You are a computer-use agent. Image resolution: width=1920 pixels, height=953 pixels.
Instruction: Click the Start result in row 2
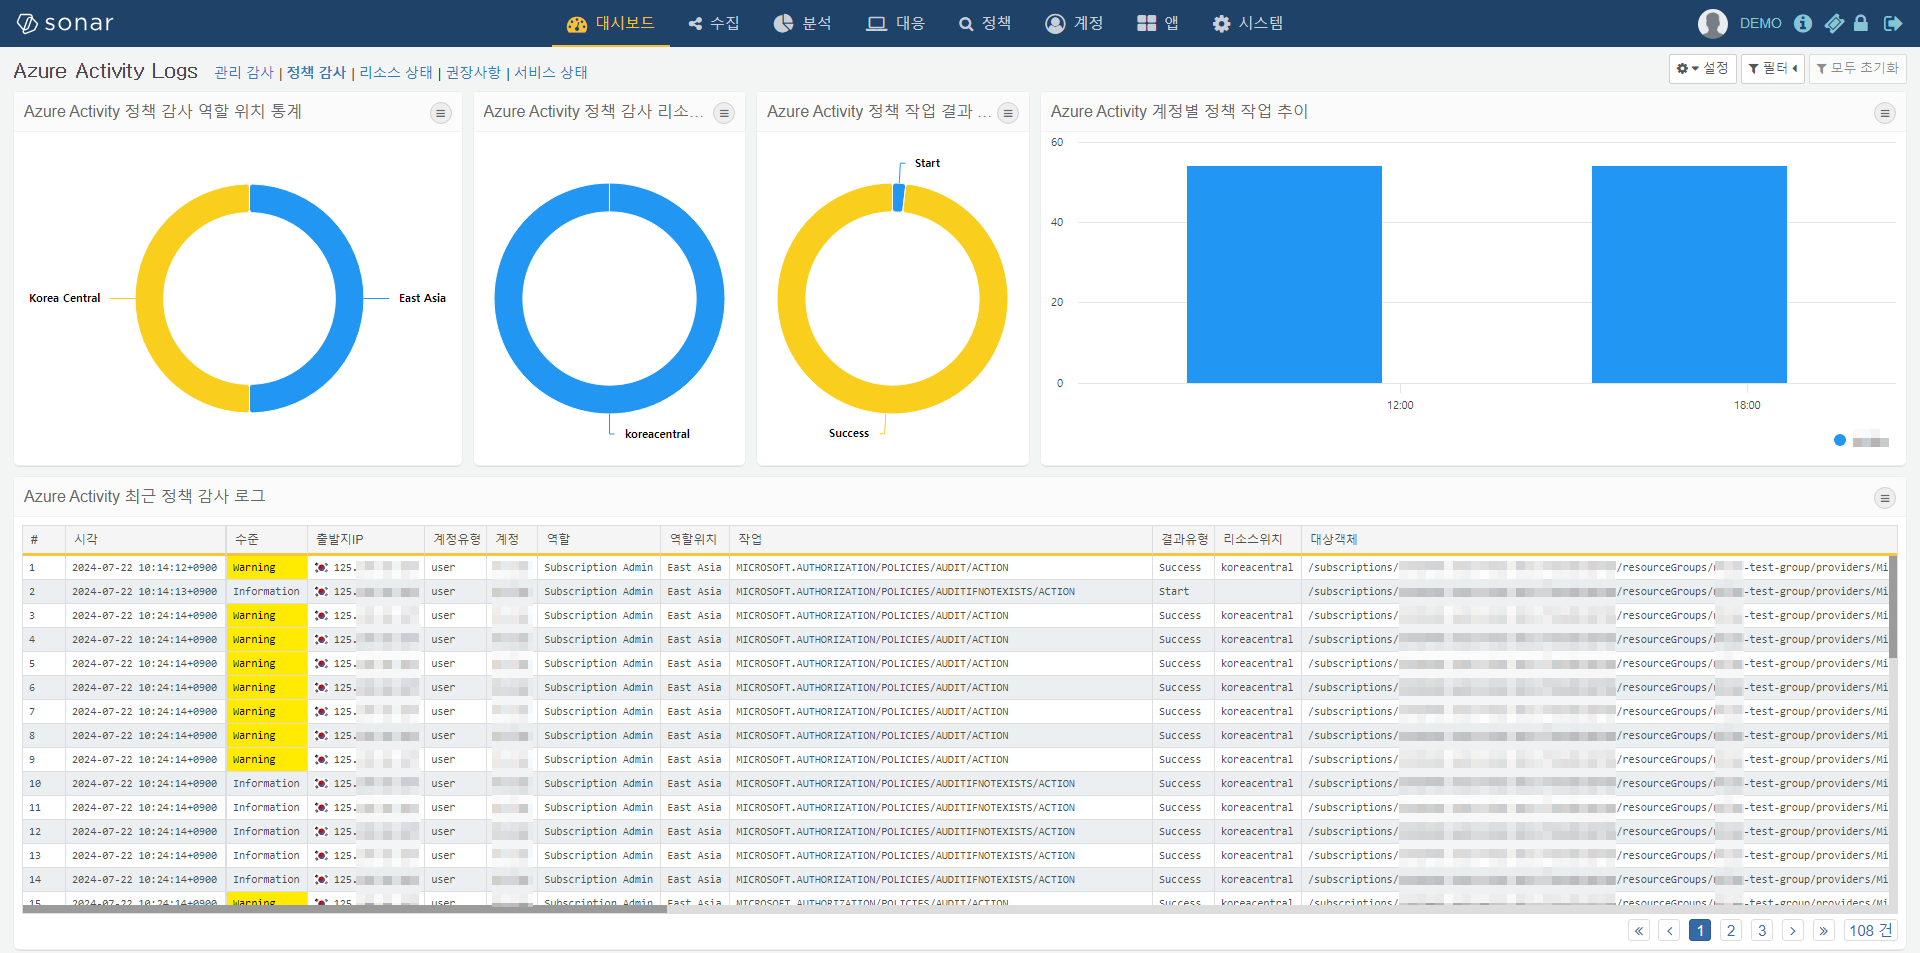[1174, 592]
